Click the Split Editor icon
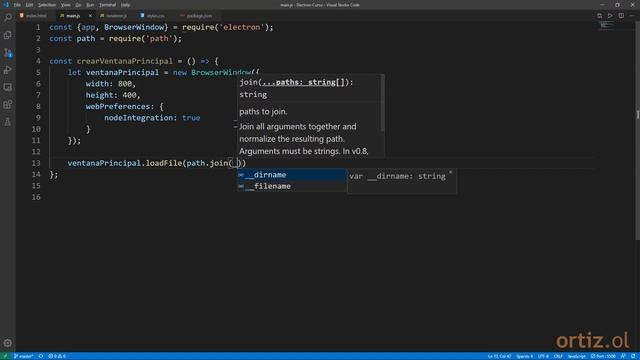Viewport: 640px width, 360px height. pyautogui.click(x=621, y=16)
